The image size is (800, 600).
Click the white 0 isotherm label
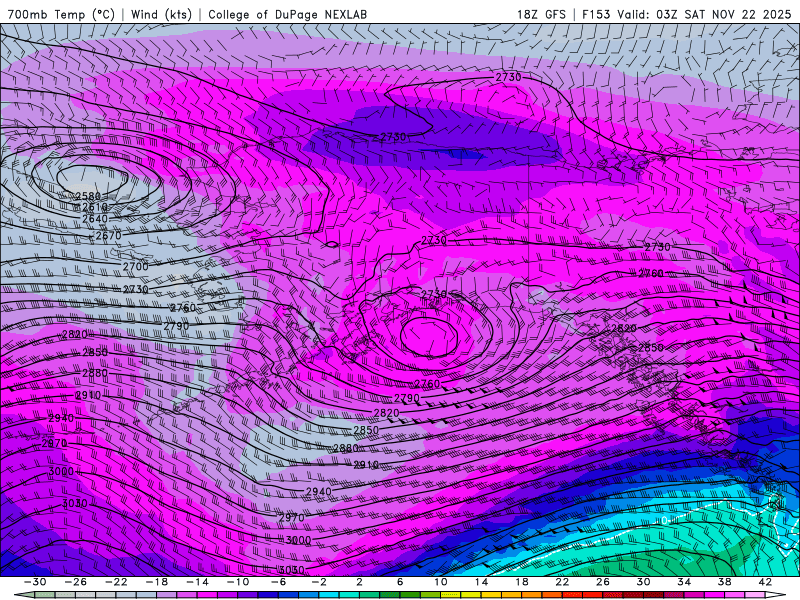coord(664,521)
